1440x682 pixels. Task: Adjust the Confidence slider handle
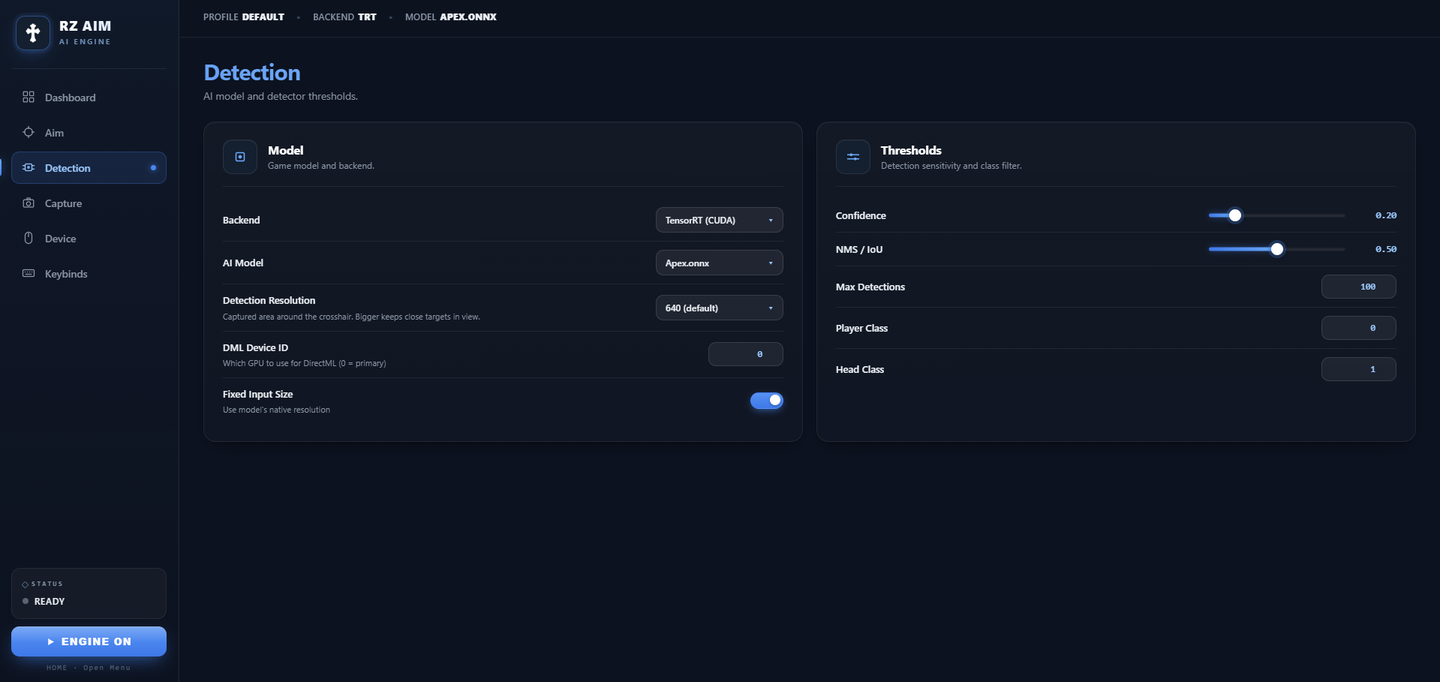[1235, 215]
